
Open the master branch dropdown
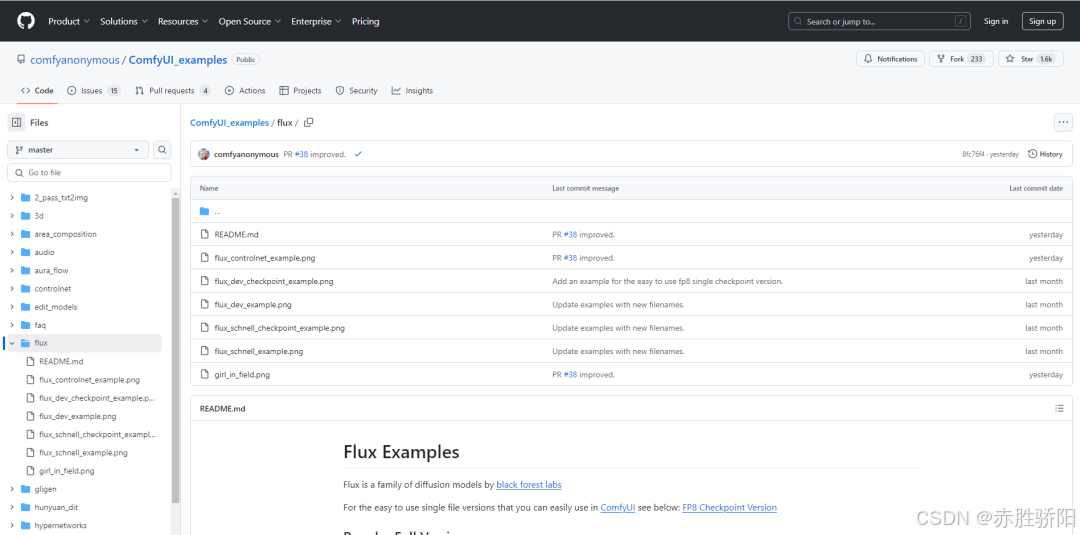[78, 149]
